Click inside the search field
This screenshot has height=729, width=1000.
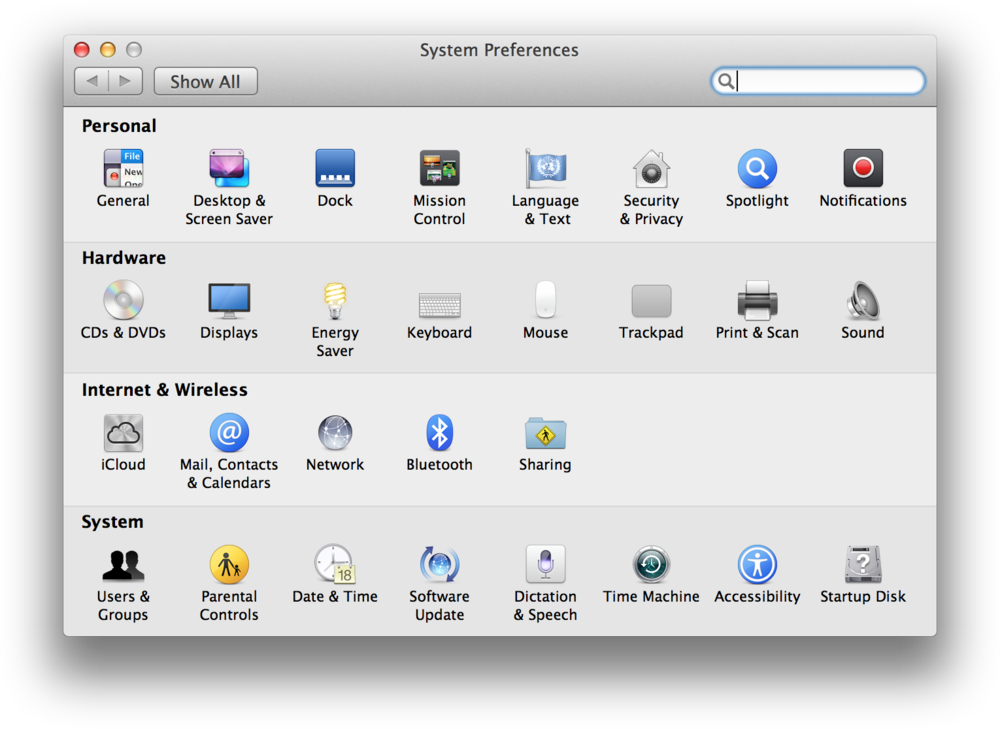[x=818, y=81]
